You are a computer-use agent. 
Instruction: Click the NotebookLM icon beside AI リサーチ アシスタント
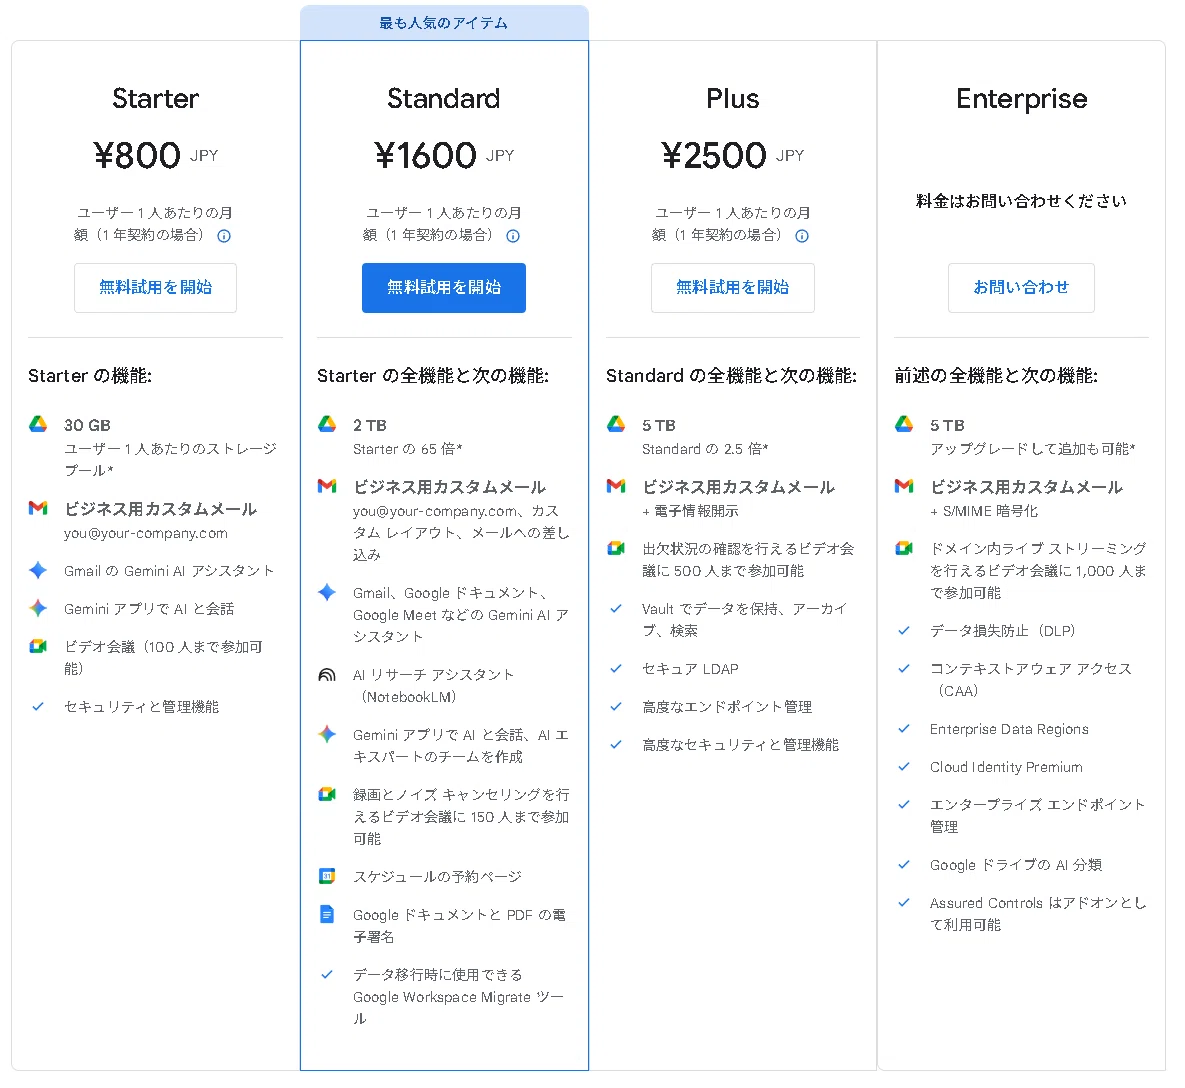click(x=327, y=675)
